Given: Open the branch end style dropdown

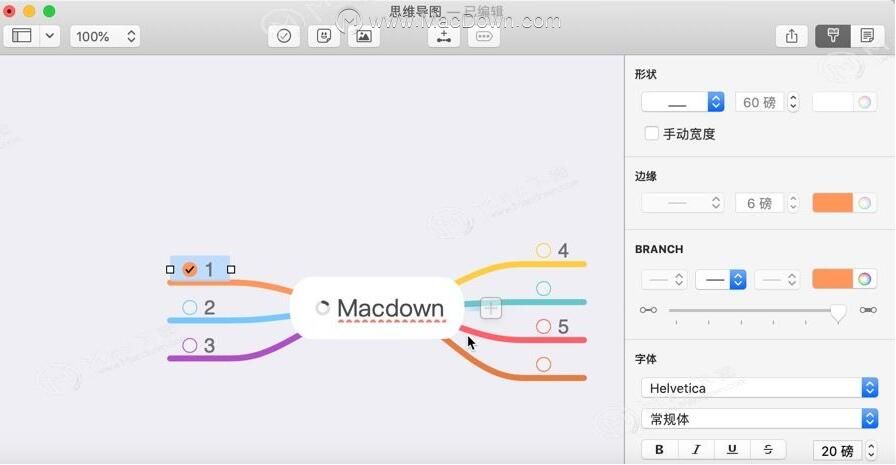Looking at the screenshot, I should (x=777, y=279).
